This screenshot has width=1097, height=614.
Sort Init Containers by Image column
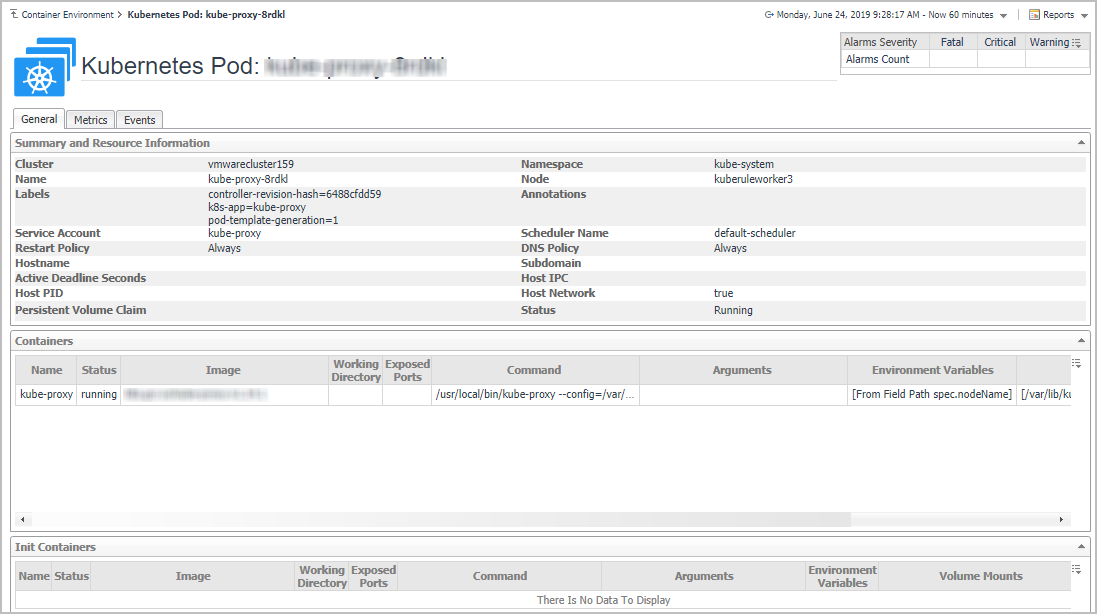click(193, 576)
